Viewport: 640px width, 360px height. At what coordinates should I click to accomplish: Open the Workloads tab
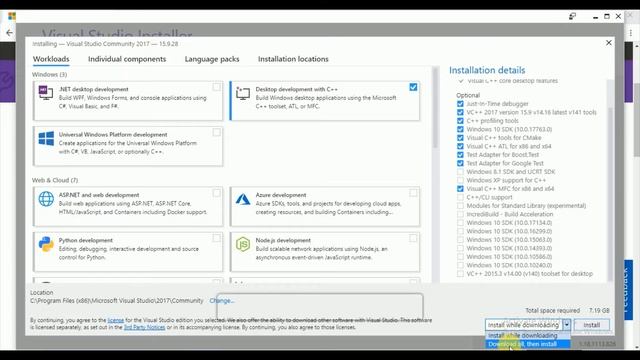point(51,59)
